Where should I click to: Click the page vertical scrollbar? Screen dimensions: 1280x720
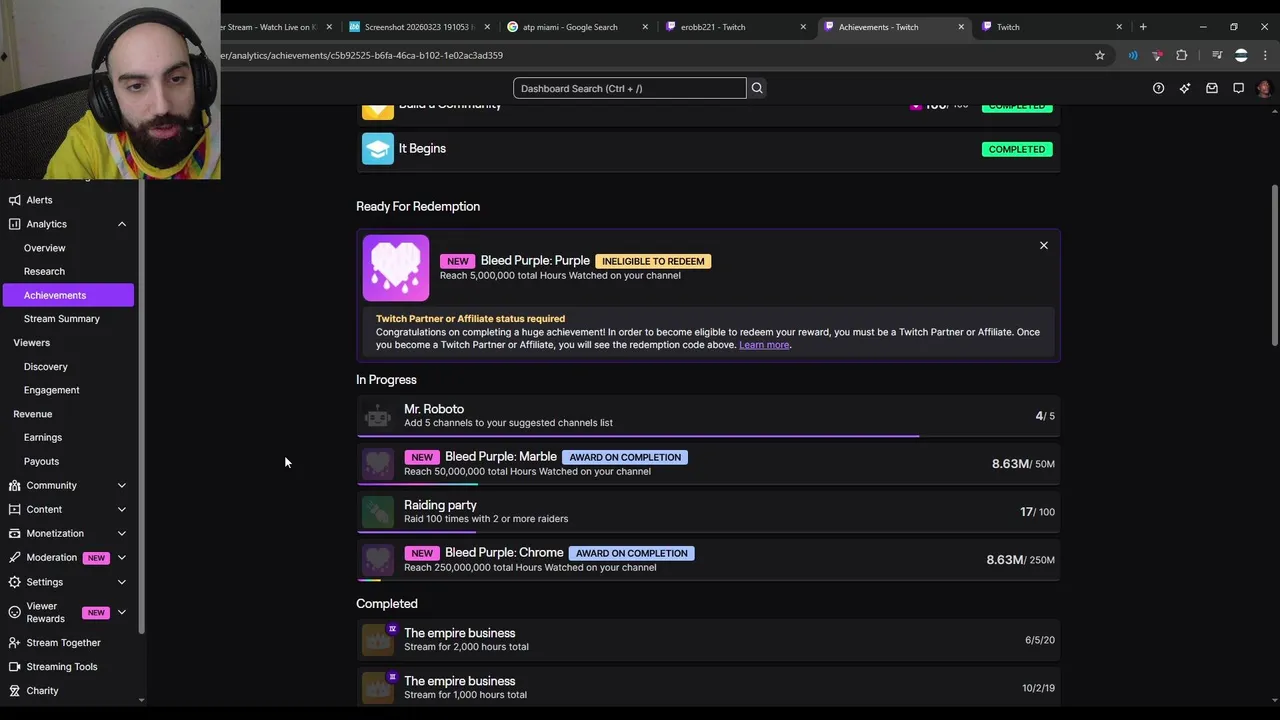tap(1274, 266)
